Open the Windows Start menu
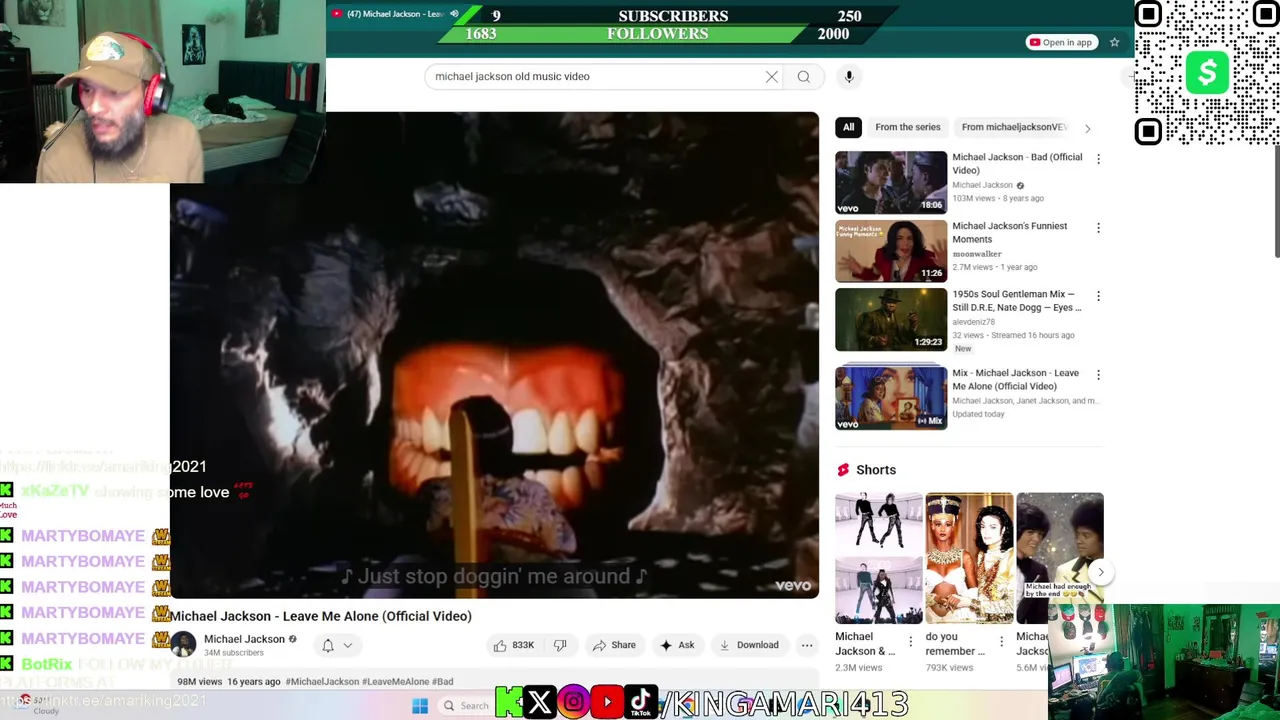1280x720 pixels. pyautogui.click(x=420, y=706)
